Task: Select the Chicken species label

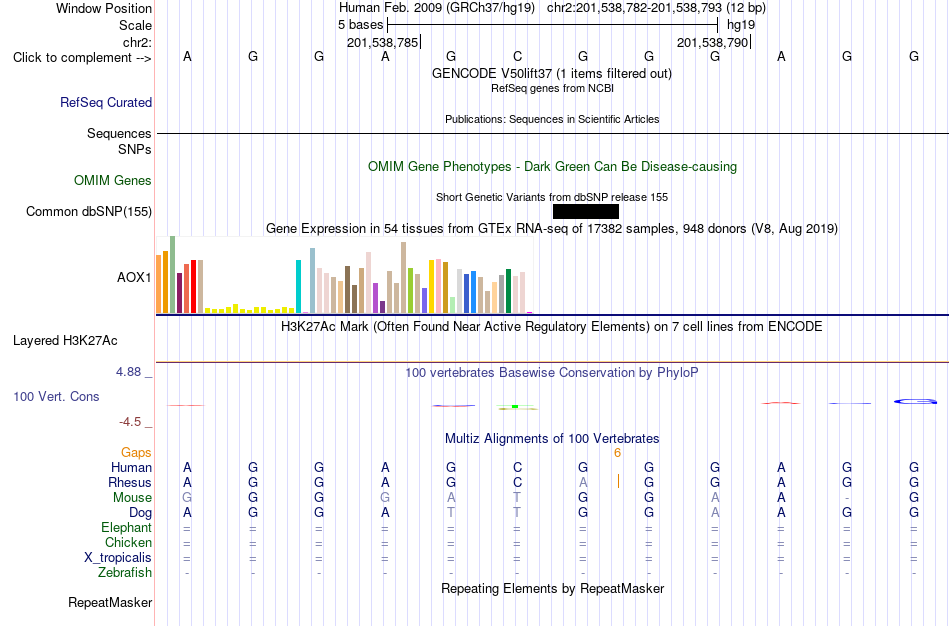Action: [x=128, y=542]
